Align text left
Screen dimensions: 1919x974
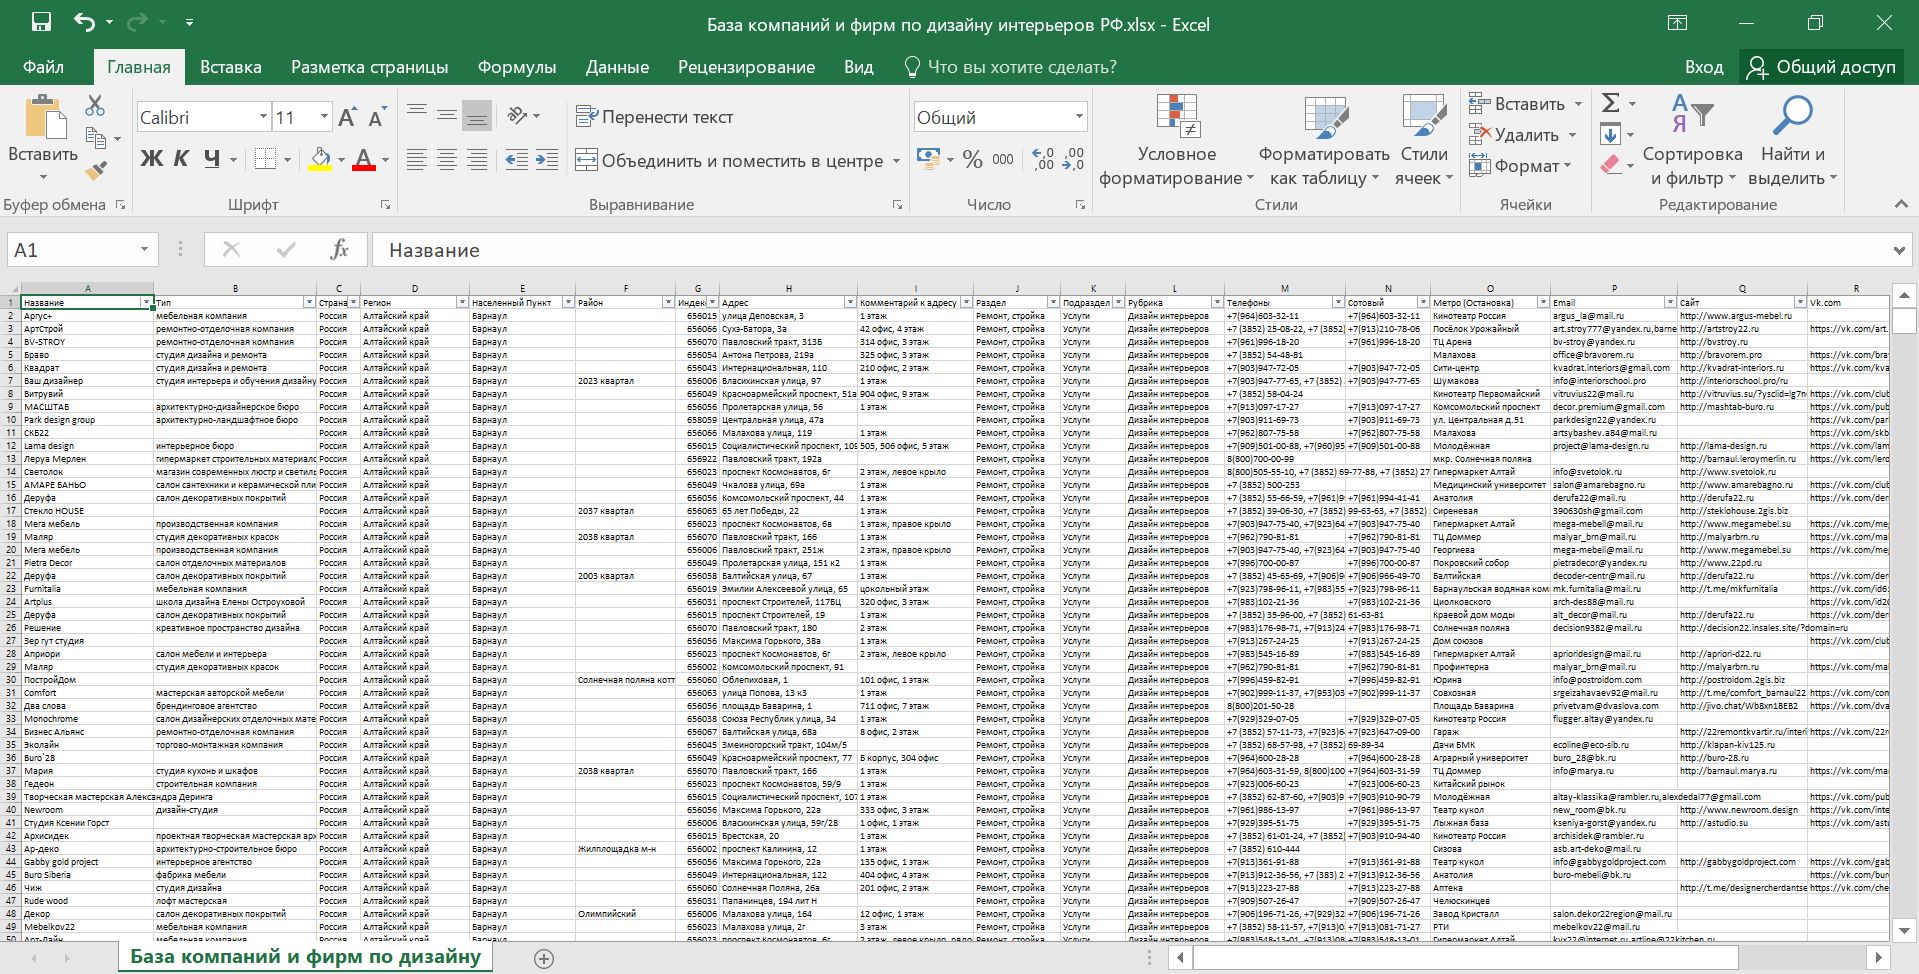coord(417,159)
